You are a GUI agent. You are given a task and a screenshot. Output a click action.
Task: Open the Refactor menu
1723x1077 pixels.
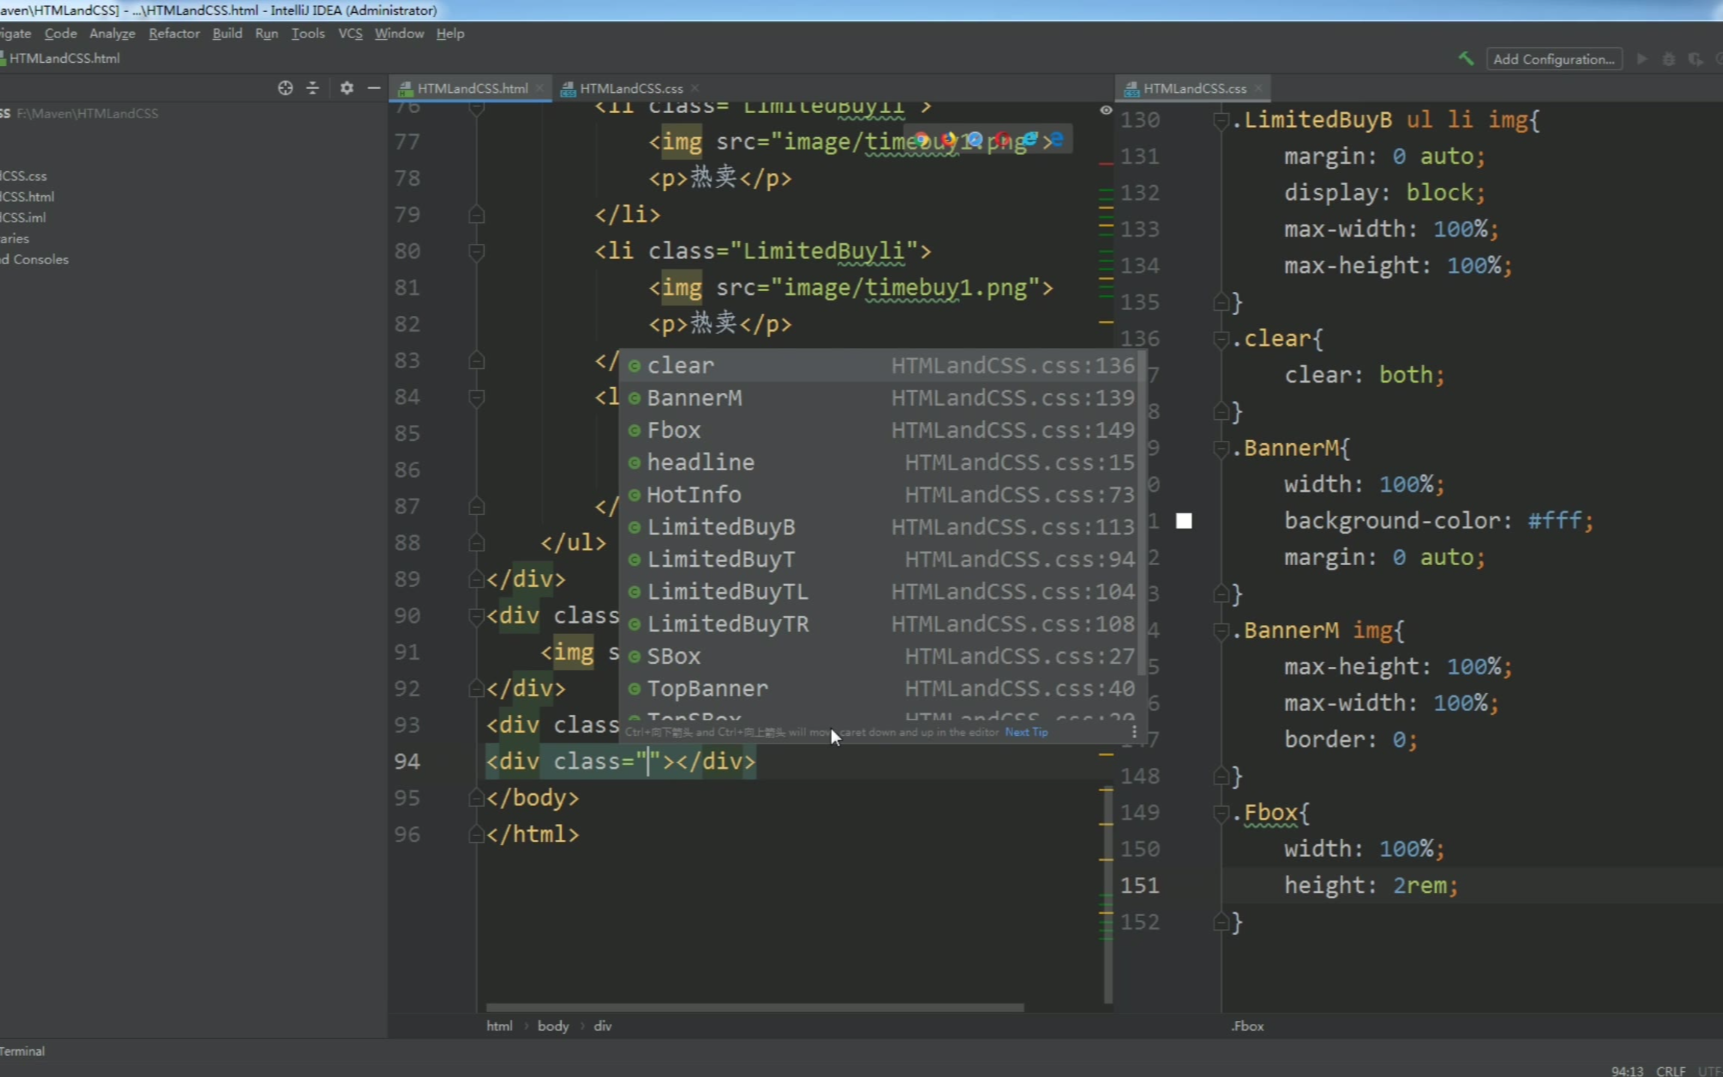pos(174,33)
